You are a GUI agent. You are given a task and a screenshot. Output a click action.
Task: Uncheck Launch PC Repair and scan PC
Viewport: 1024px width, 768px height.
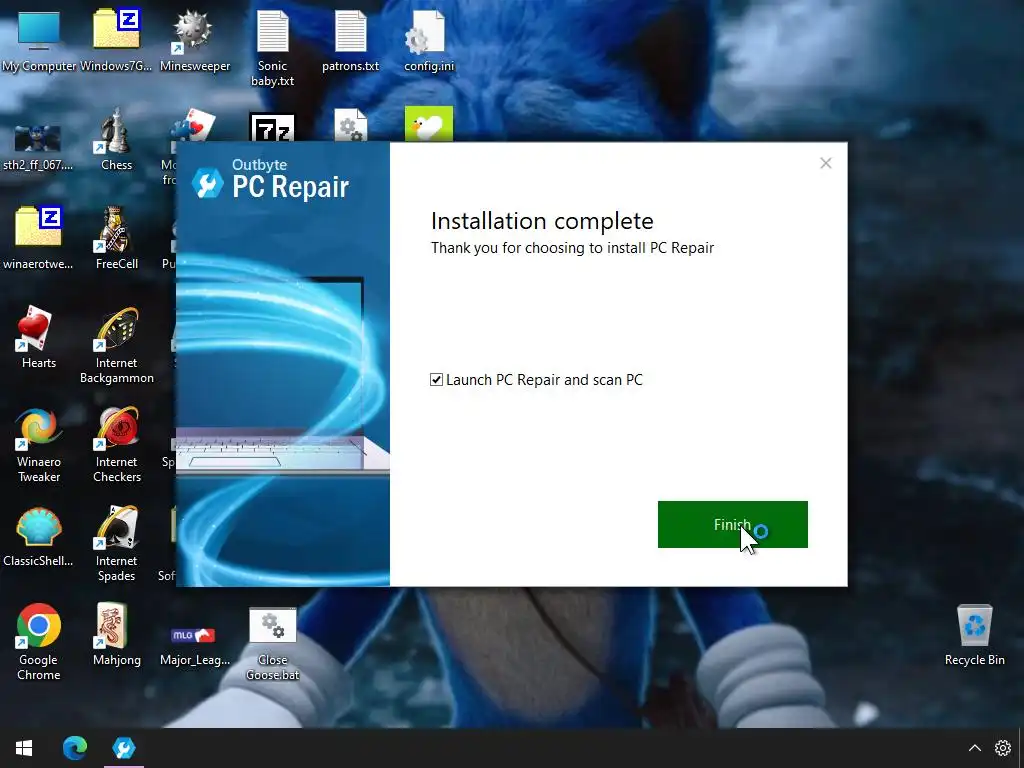[436, 379]
